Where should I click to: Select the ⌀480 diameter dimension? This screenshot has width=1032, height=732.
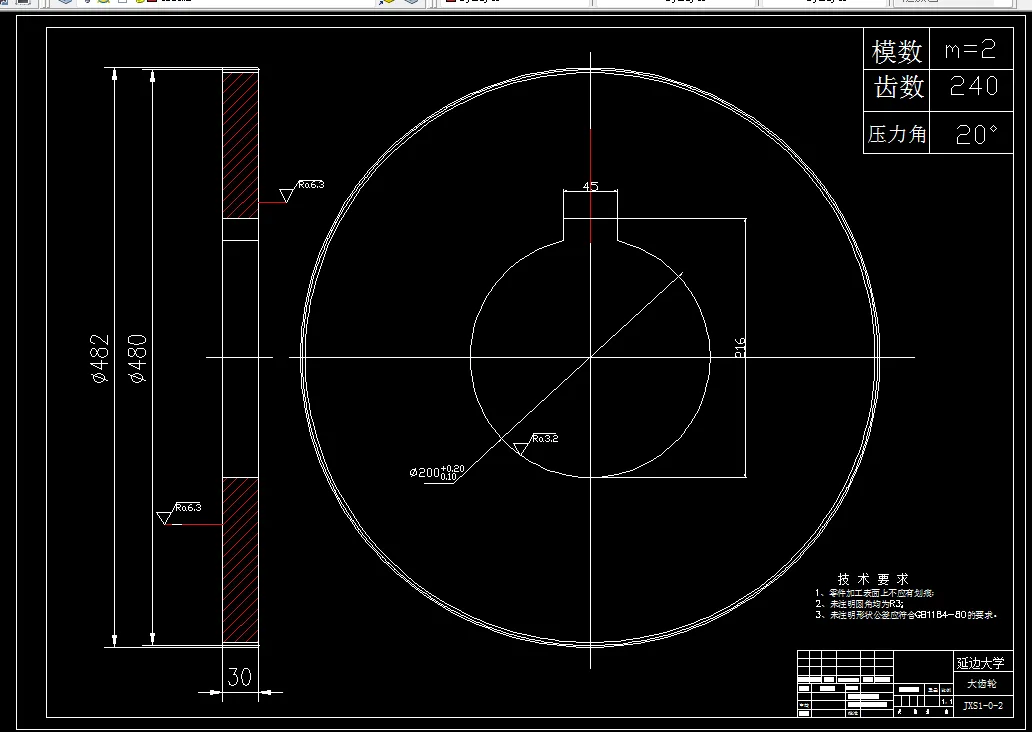138,359
